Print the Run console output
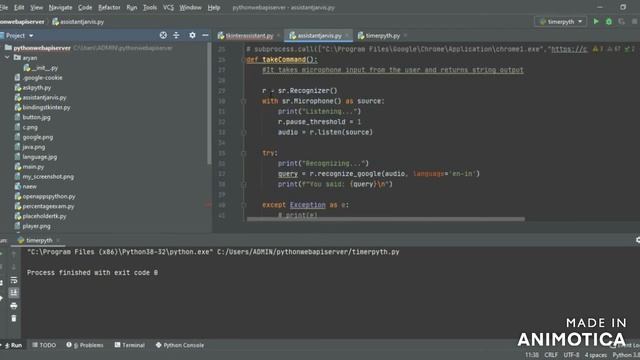The width and height of the screenshot is (640, 360). 14,306
